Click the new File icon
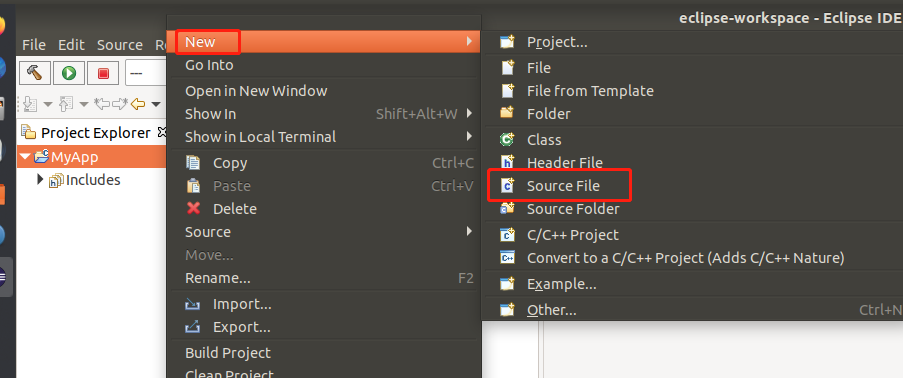The width and height of the screenshot is (903, 378). tap(507, 67)
